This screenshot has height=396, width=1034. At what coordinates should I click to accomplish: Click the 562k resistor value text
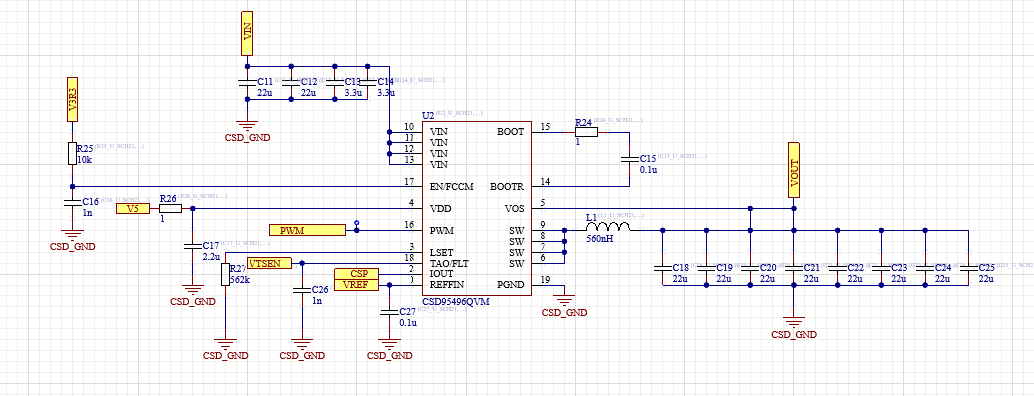[x=240, y=279]
